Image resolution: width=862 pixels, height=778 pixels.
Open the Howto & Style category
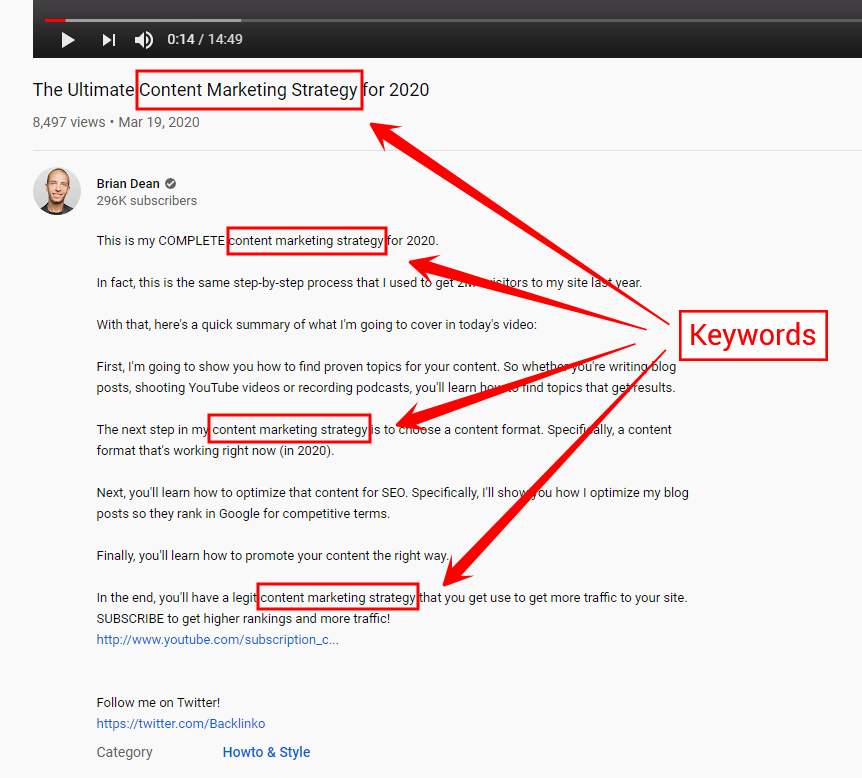click(266, 752)
